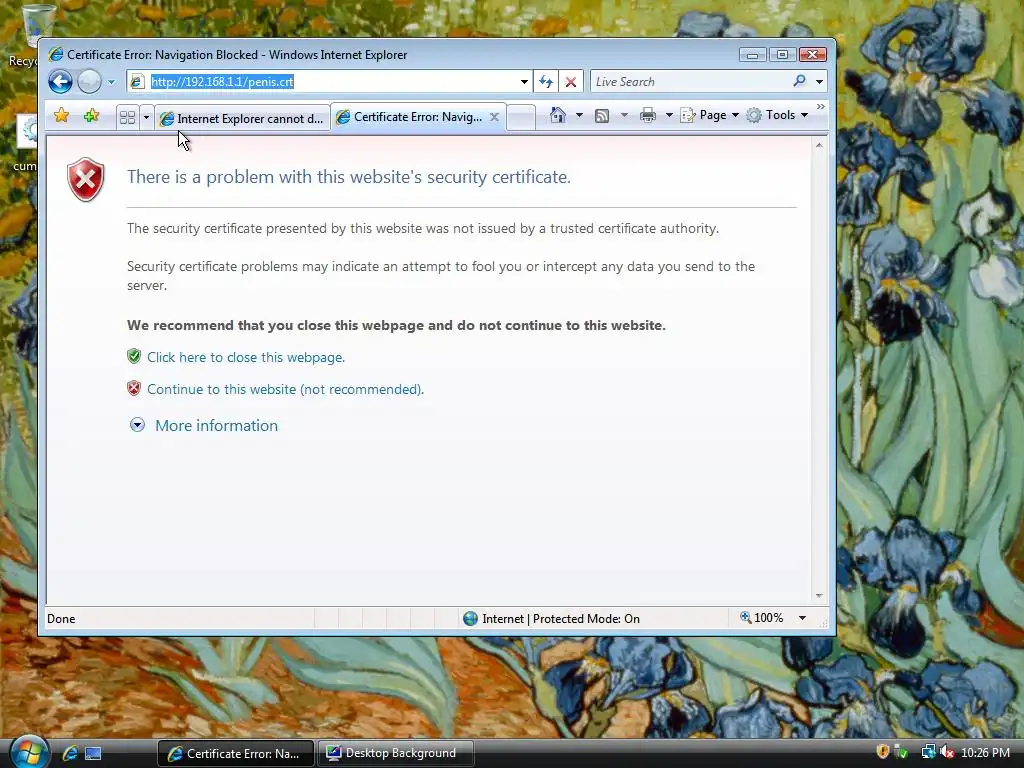Click Add to Favorites star-plus icon
This screenshot has width=1024, height=768.
[x=91, y=116]
